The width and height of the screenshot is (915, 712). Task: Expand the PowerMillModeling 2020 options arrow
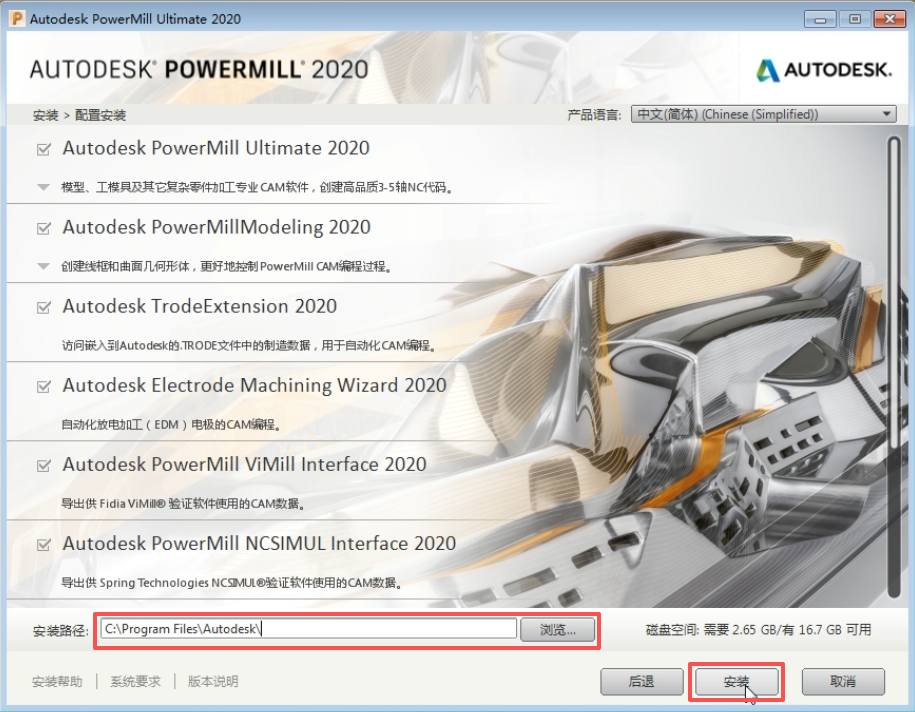[x=43, y=266]
